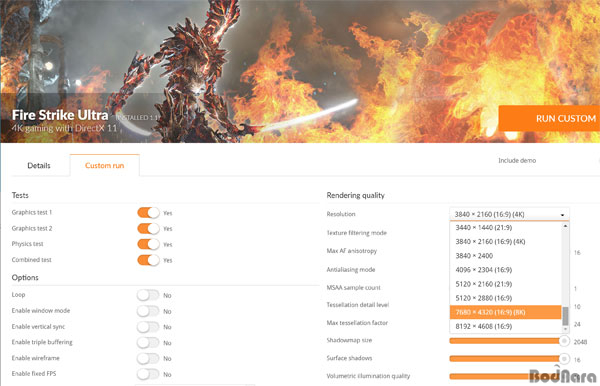Choose 4096 × 2304 (16:9) resolution
This screenshot has width=600, height=386.
pos(505,270)
